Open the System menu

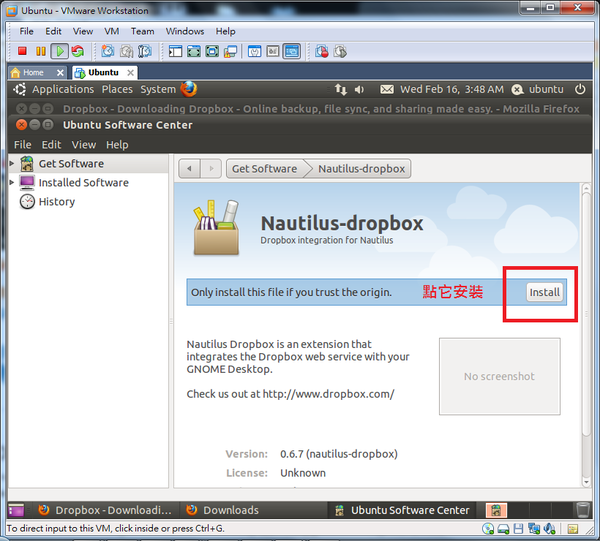[158, 89]
